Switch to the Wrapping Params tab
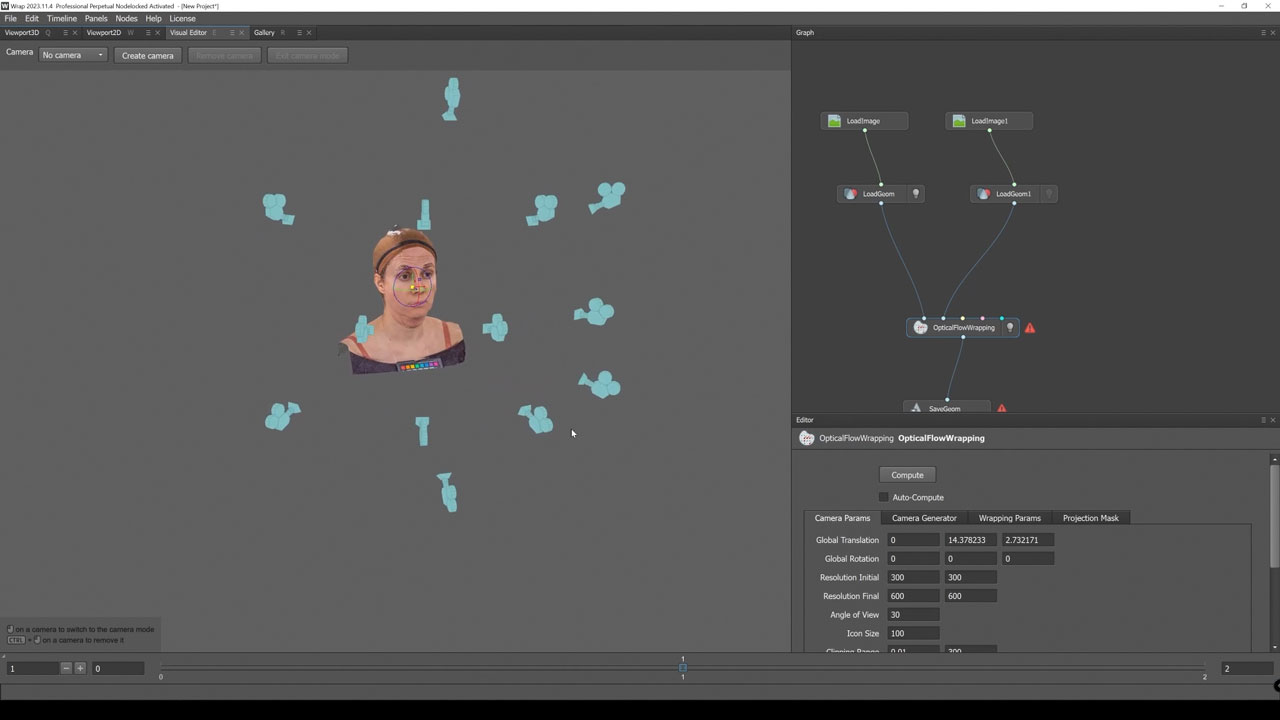 1009,518
